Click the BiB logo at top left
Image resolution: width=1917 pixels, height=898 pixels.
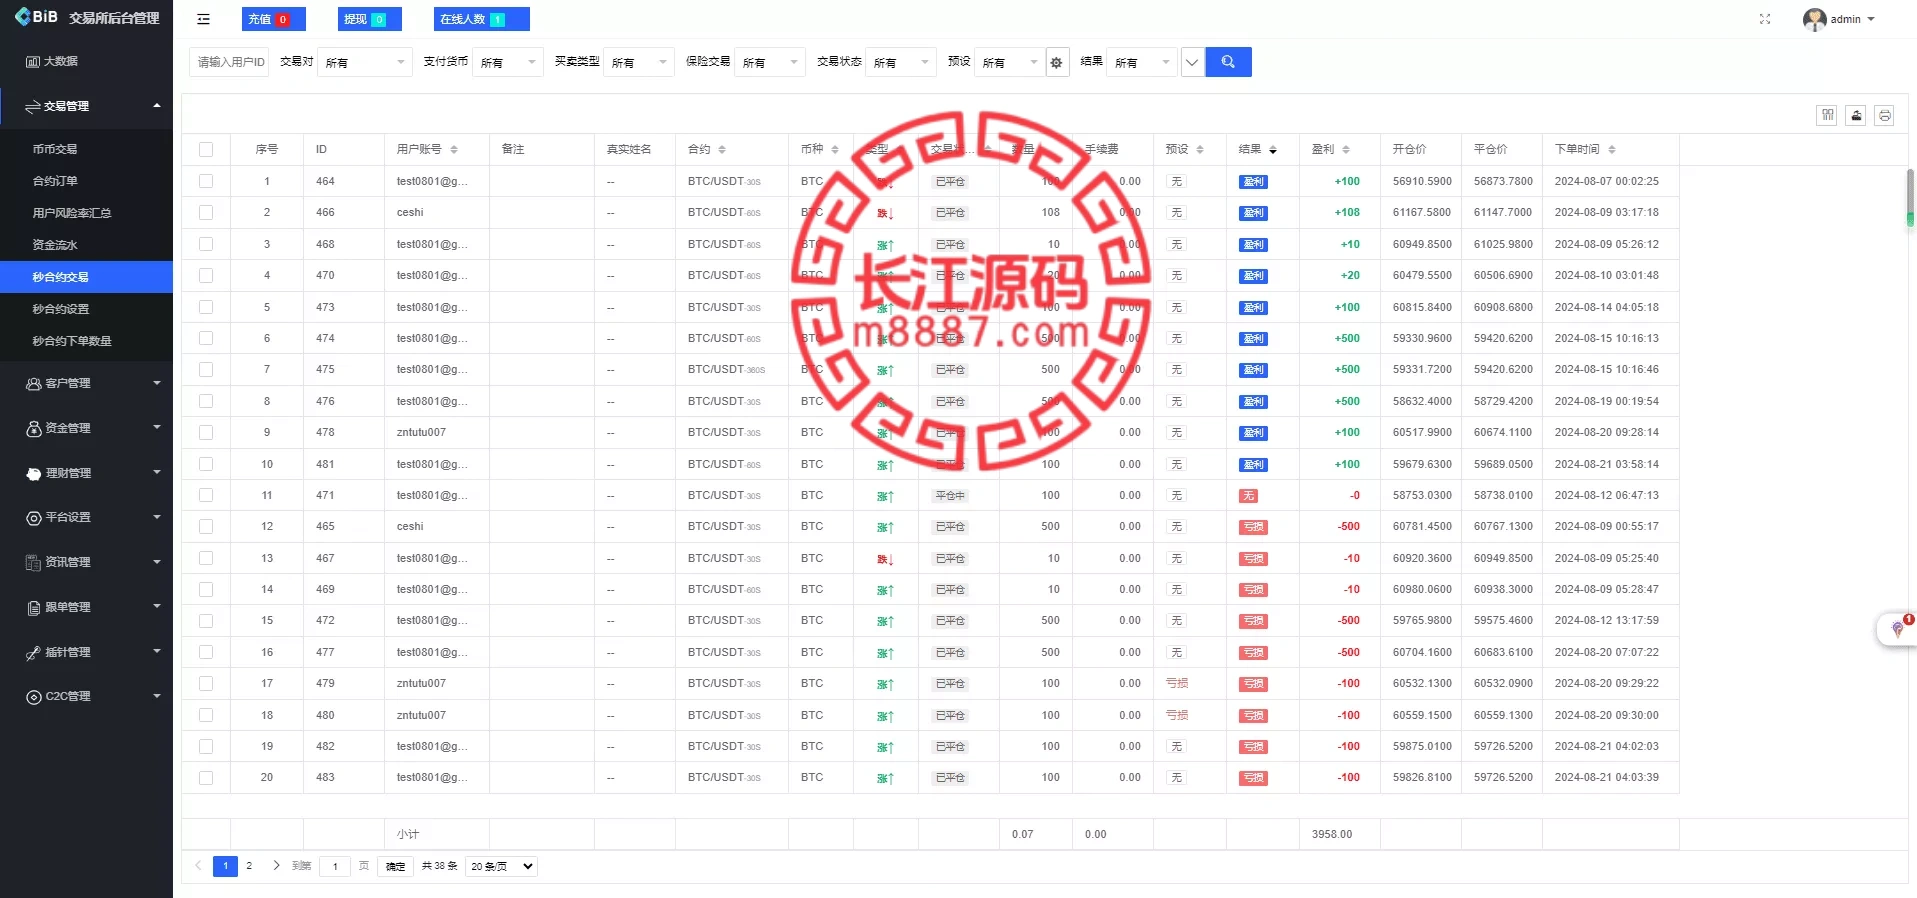tap(37, 16)
